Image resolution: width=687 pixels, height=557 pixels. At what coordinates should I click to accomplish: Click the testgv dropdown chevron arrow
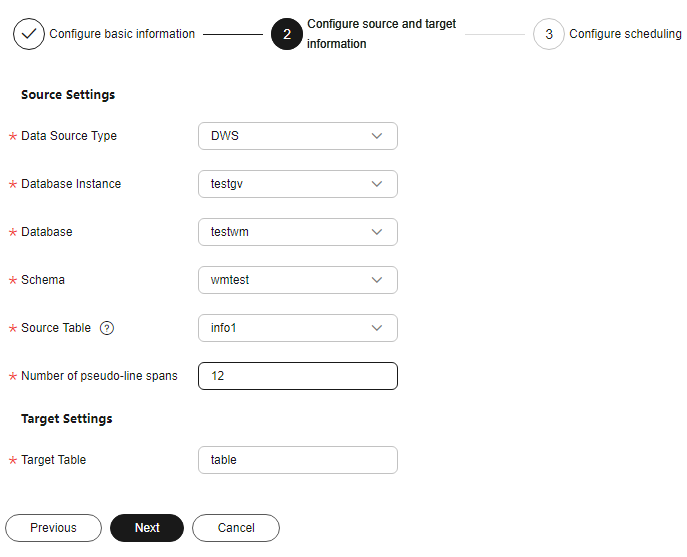[x=377, y=184]
